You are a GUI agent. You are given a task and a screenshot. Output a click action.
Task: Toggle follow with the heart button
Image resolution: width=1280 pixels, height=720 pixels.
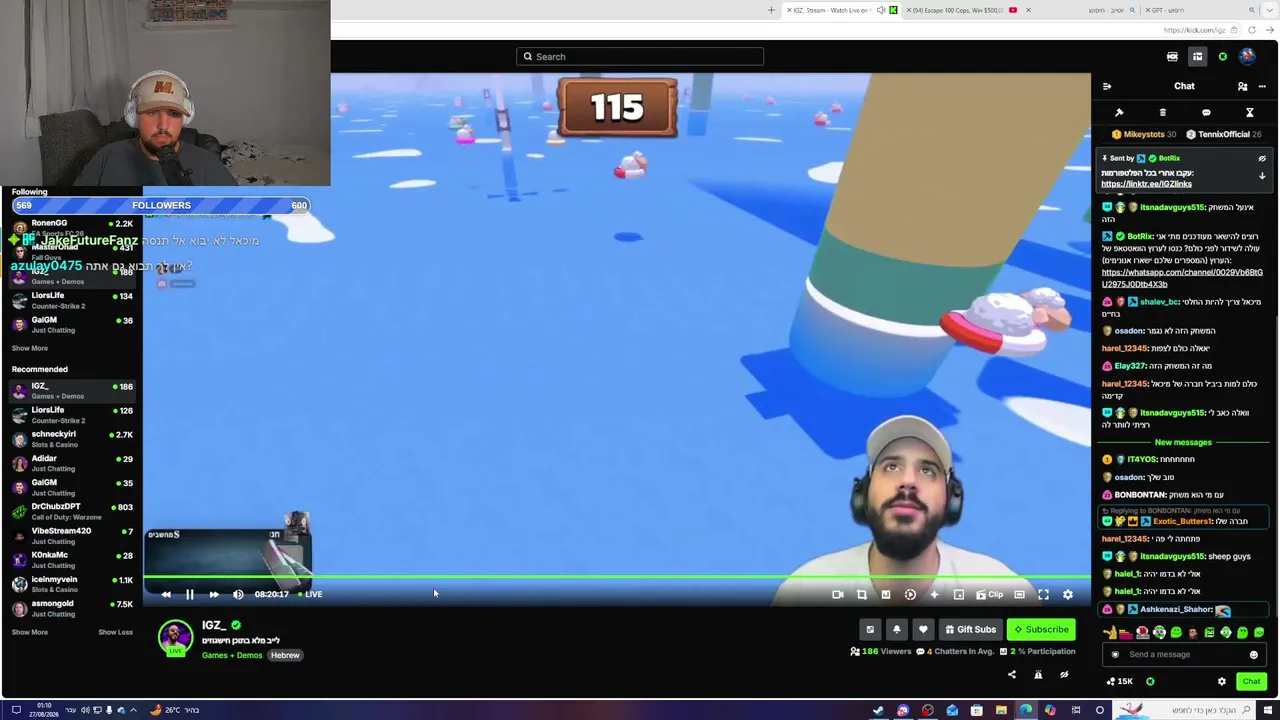(x=922, y=629)
